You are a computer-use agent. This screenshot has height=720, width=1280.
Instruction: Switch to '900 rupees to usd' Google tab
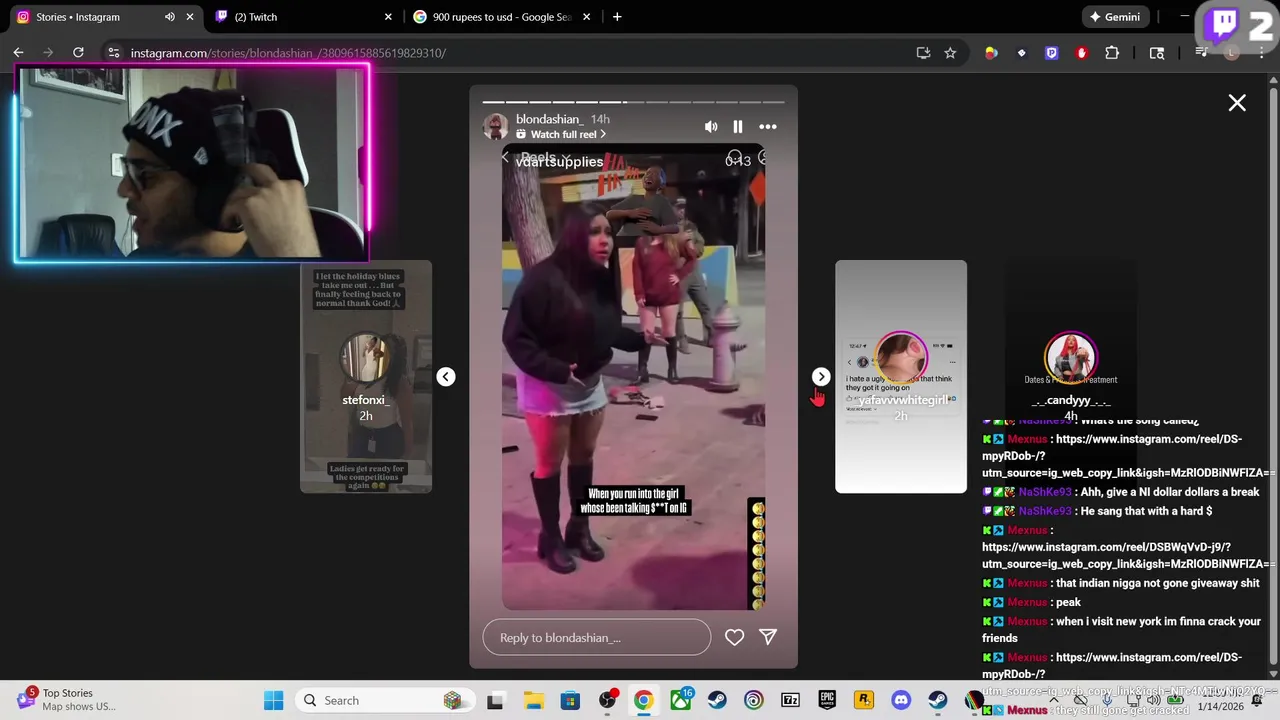tap(500, 17)
